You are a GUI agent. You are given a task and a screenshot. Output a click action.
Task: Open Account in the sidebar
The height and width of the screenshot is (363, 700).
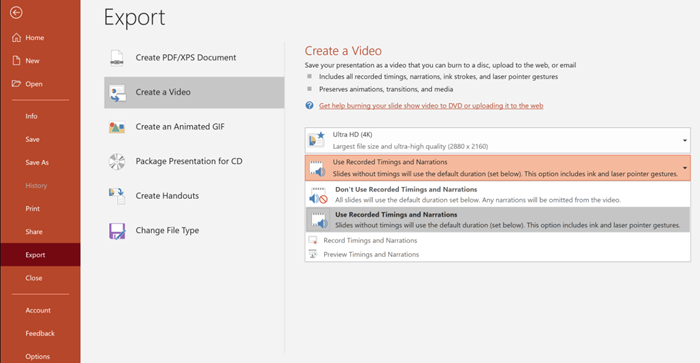point(40,310)
